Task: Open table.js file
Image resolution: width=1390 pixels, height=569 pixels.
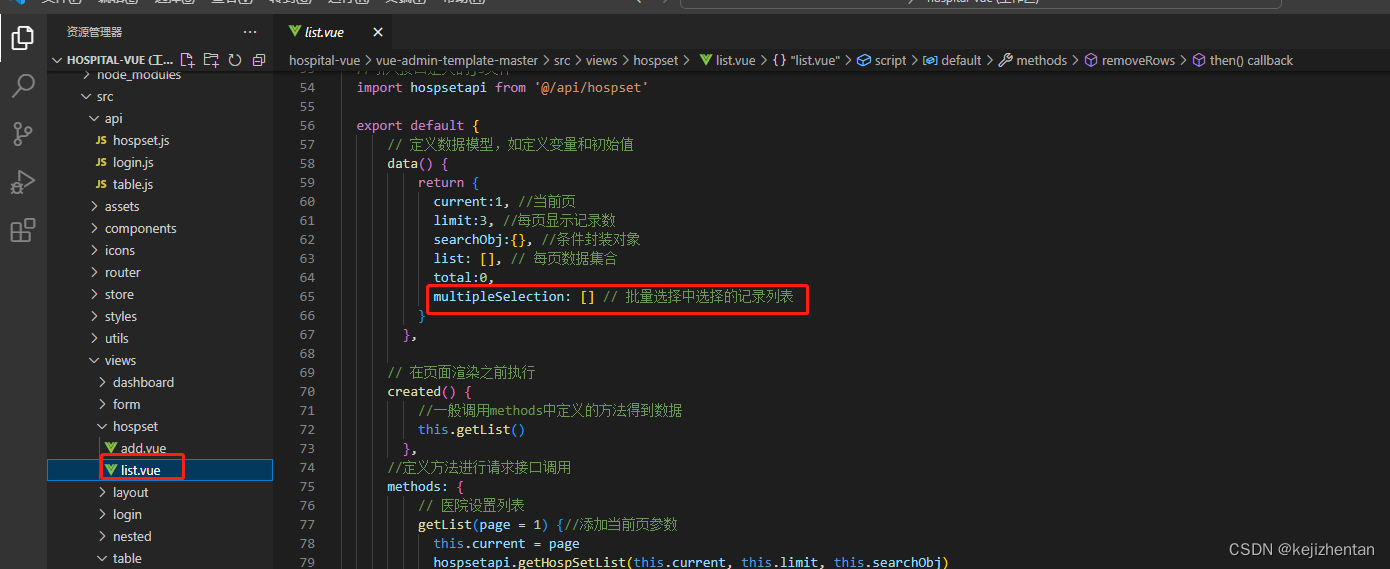Action: [x=133, y=185]
